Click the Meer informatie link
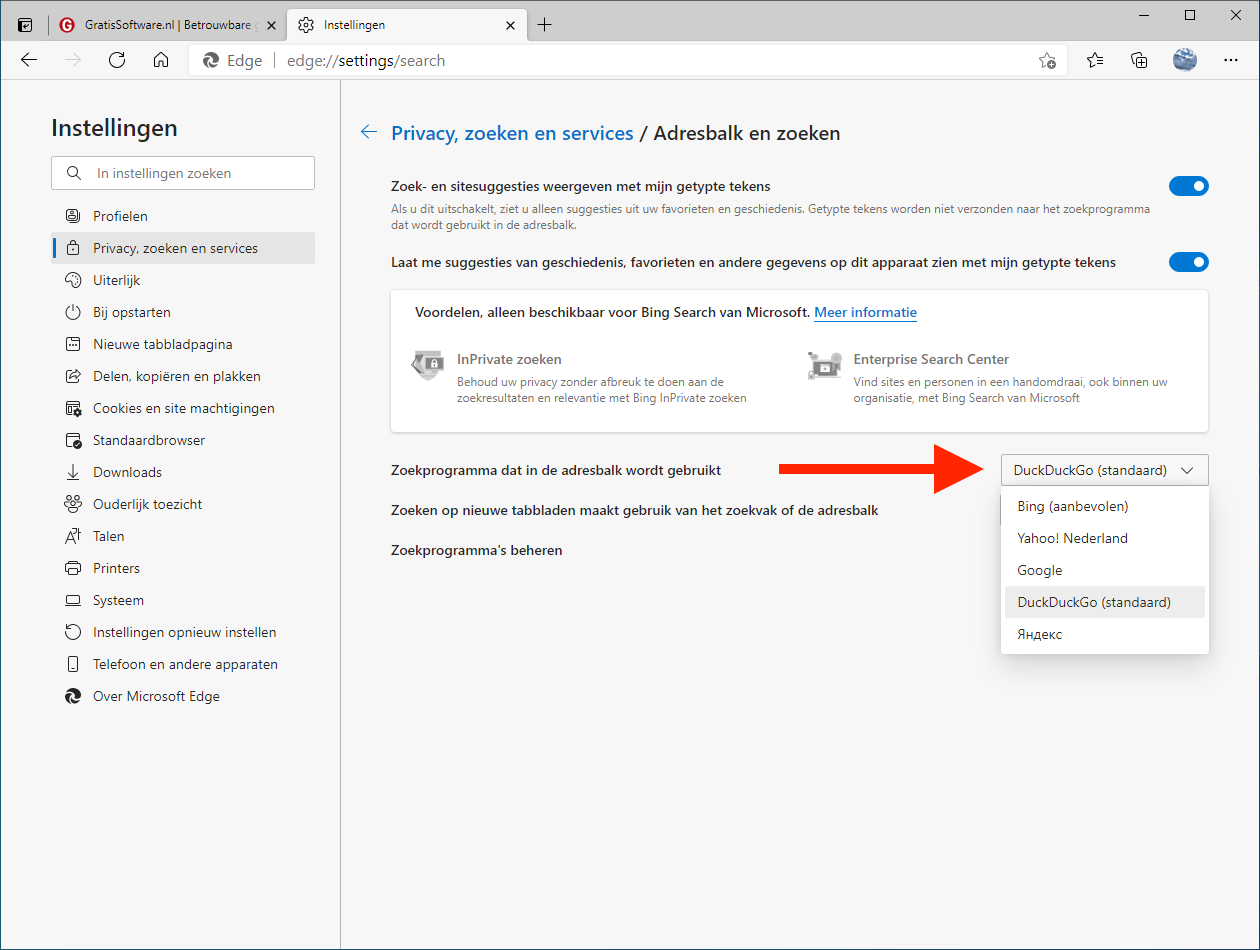This screenshot has height=950, width=1260. [865, 312]
